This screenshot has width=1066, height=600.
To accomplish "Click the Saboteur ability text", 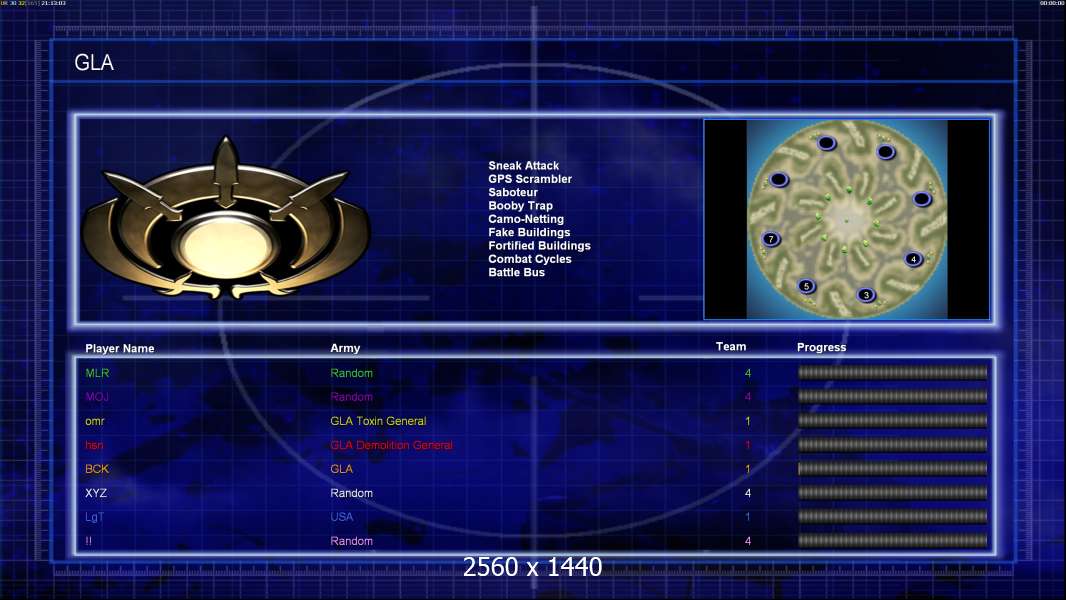I will pyautogui.click(x=513, y=192).
